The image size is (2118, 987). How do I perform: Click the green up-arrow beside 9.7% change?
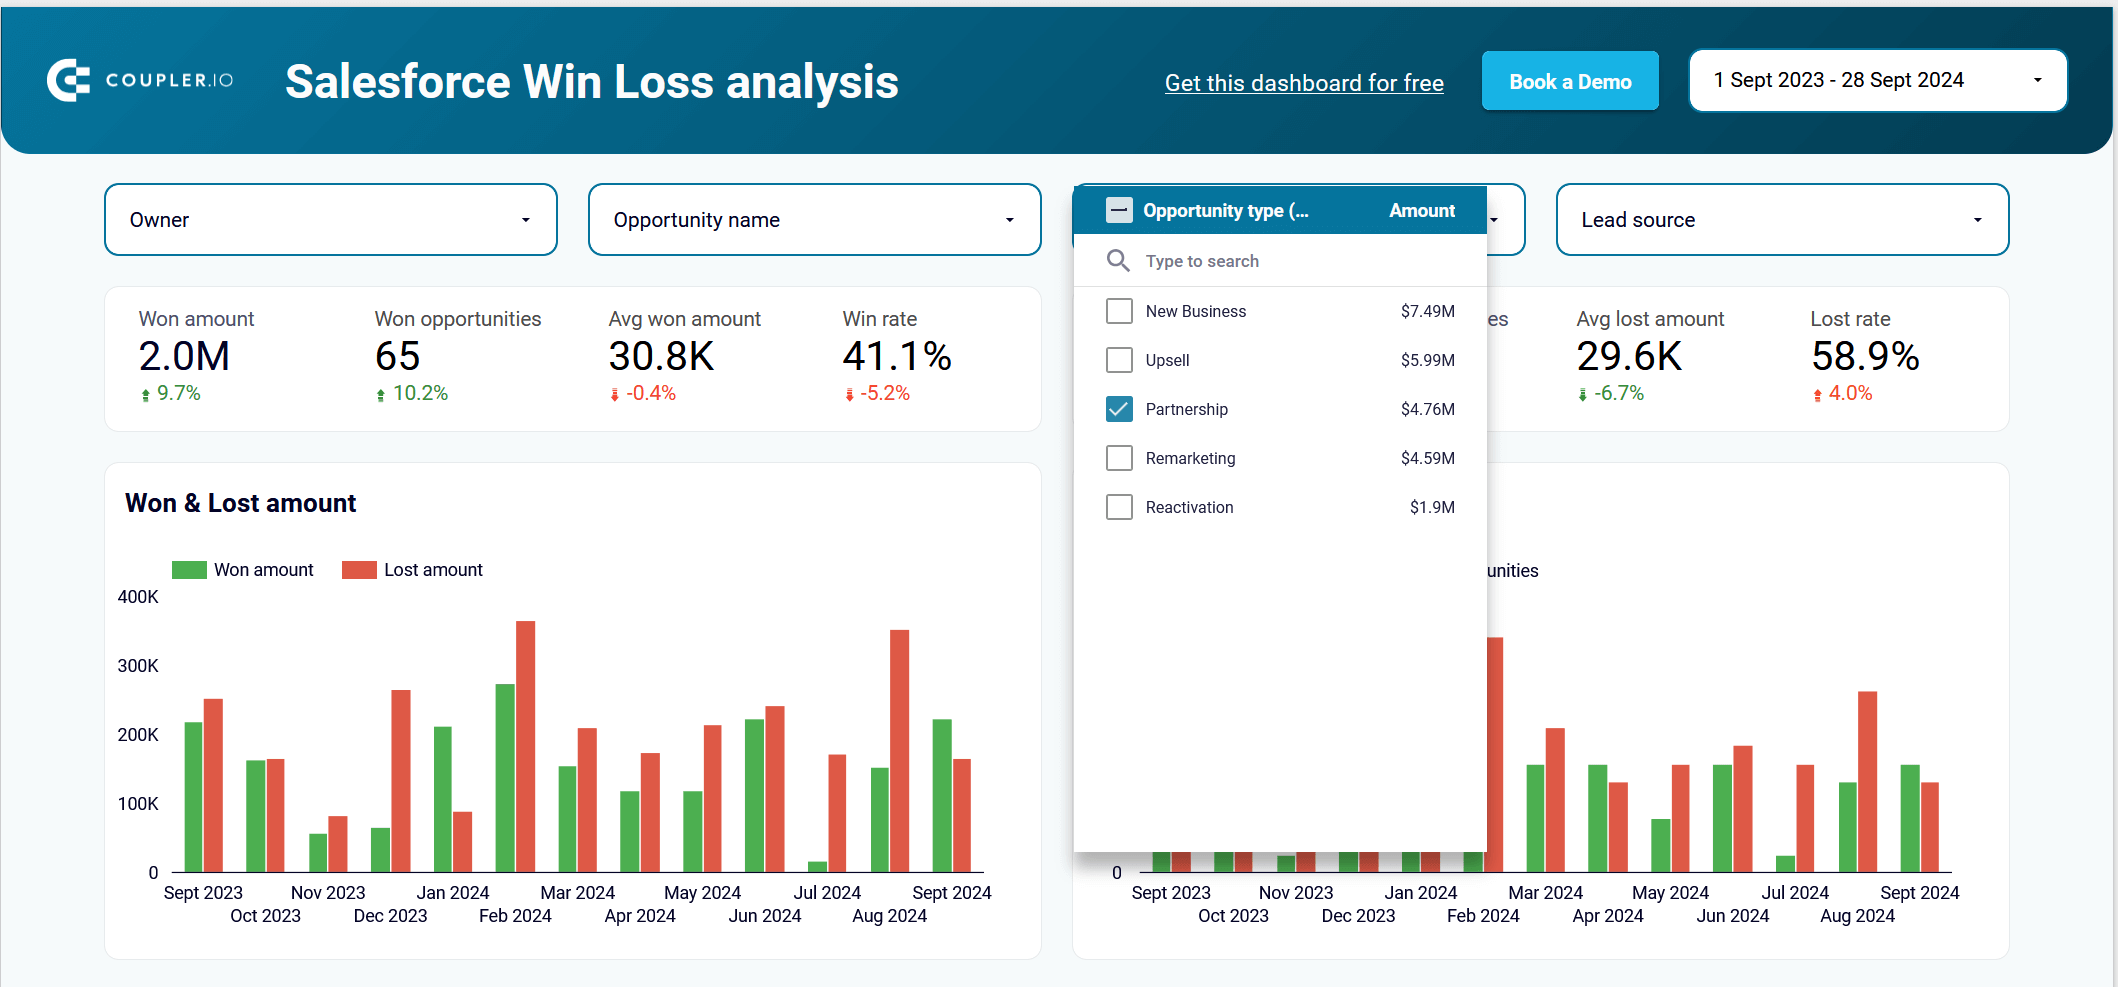[146, 395]
